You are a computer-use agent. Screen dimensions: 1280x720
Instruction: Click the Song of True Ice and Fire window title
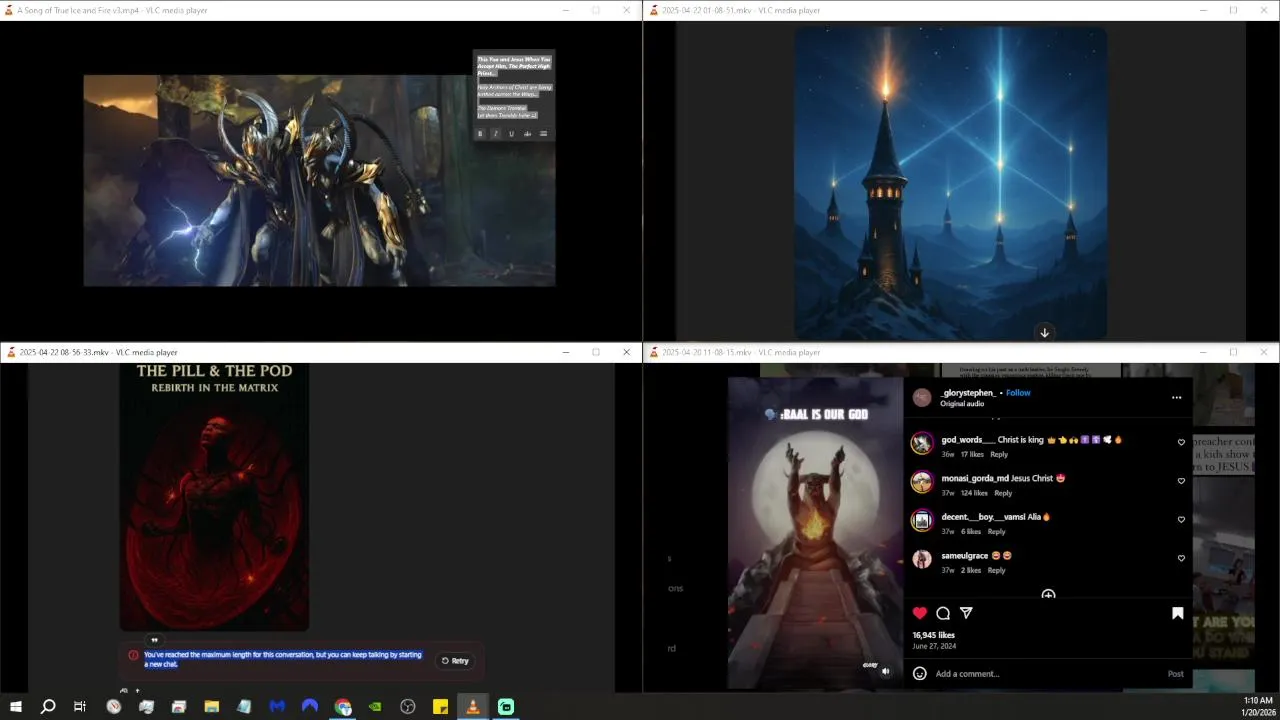coord(112,10)
